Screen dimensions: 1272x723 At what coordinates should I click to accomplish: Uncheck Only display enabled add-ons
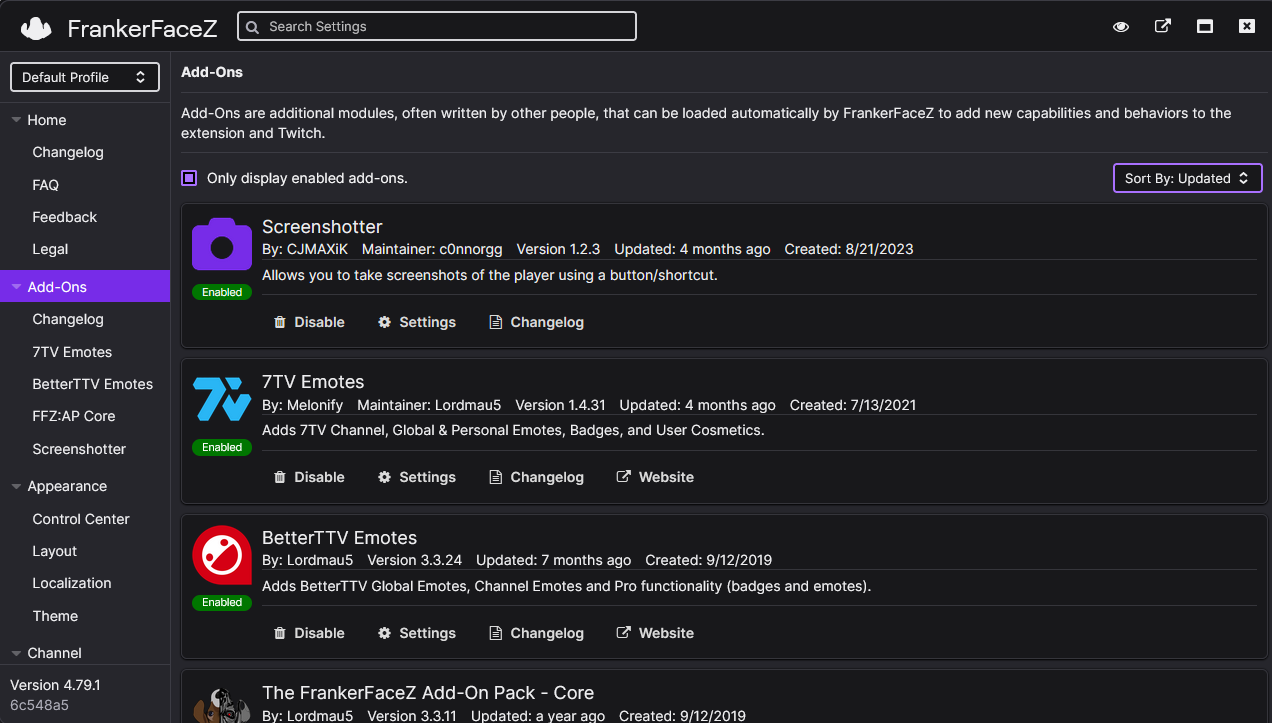click(189, 178)
